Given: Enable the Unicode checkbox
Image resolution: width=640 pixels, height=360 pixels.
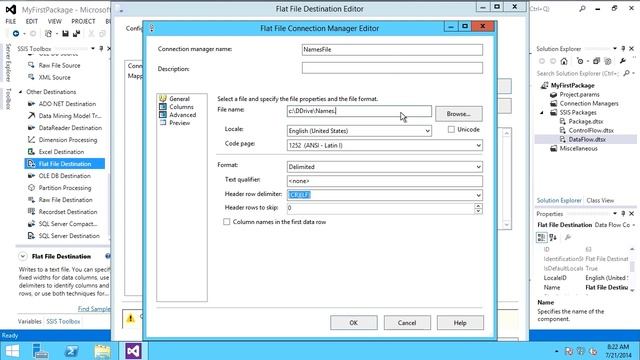Looking at the screenshot, I should click(x=451, y=129).
